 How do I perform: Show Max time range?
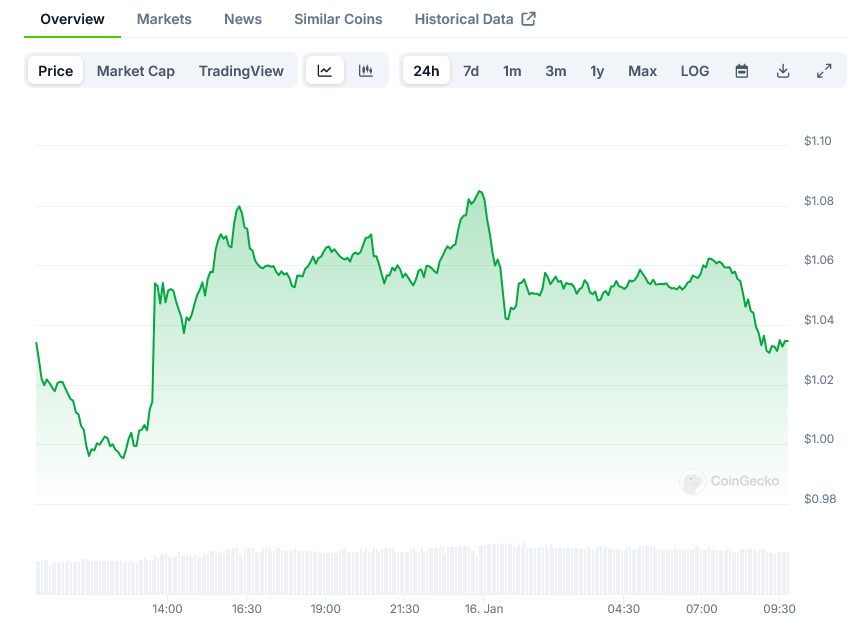pyautogui.click(x=642, y=71)
